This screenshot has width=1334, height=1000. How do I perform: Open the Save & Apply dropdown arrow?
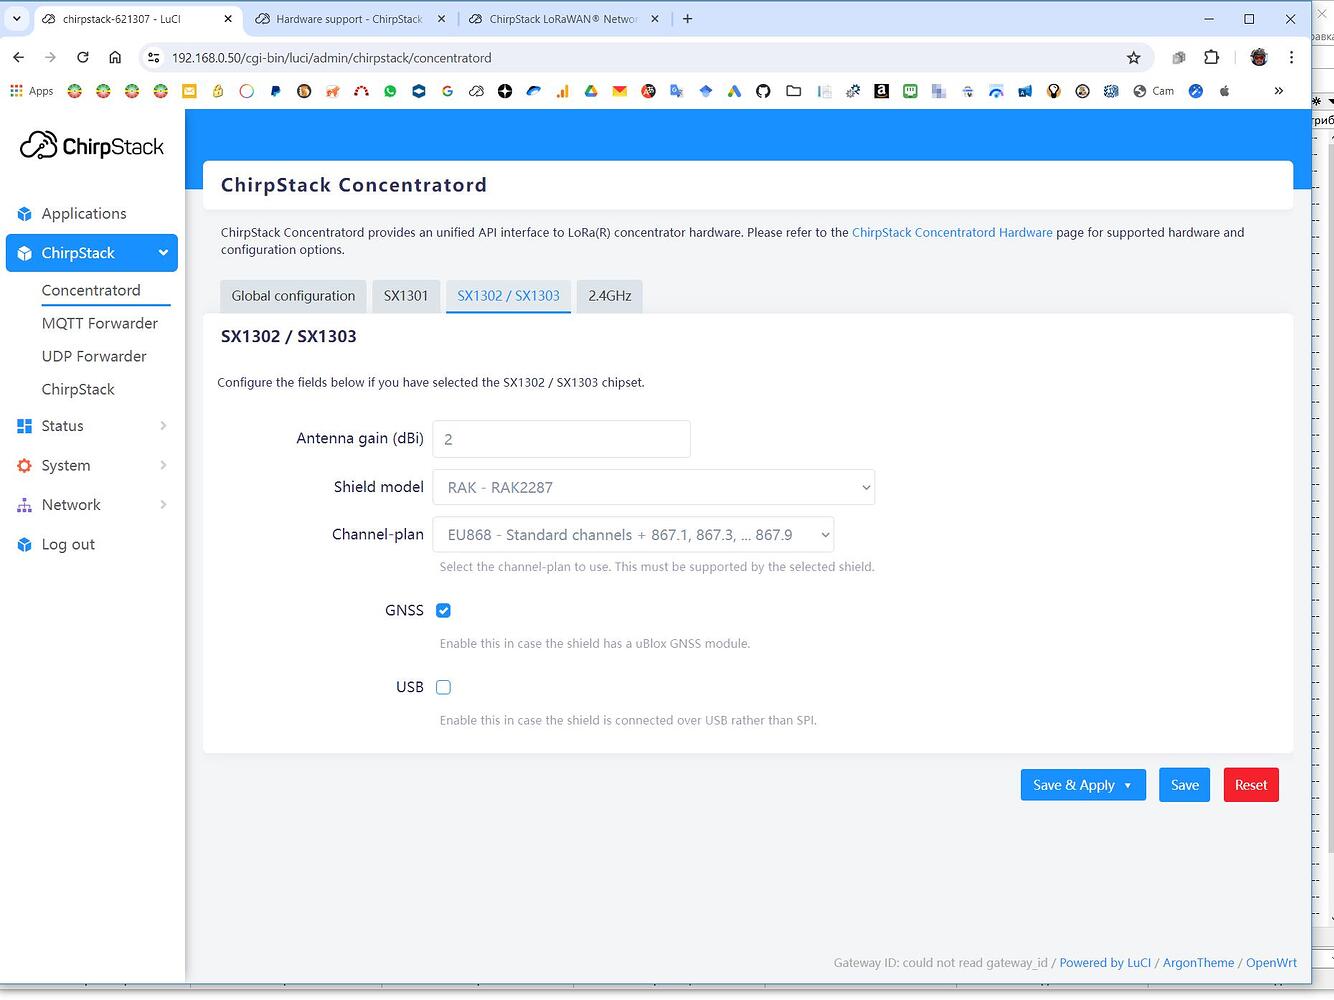click(x=1128, y=785)
